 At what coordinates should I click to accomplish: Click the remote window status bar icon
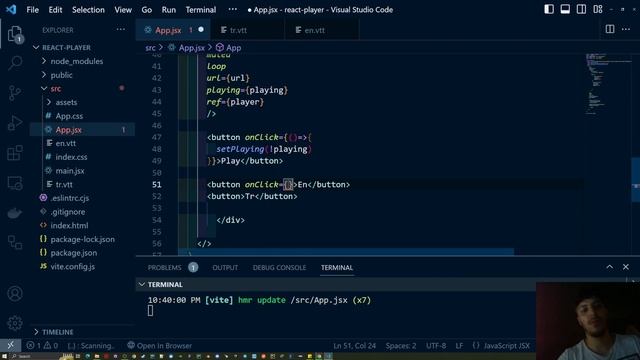(11, 345)
